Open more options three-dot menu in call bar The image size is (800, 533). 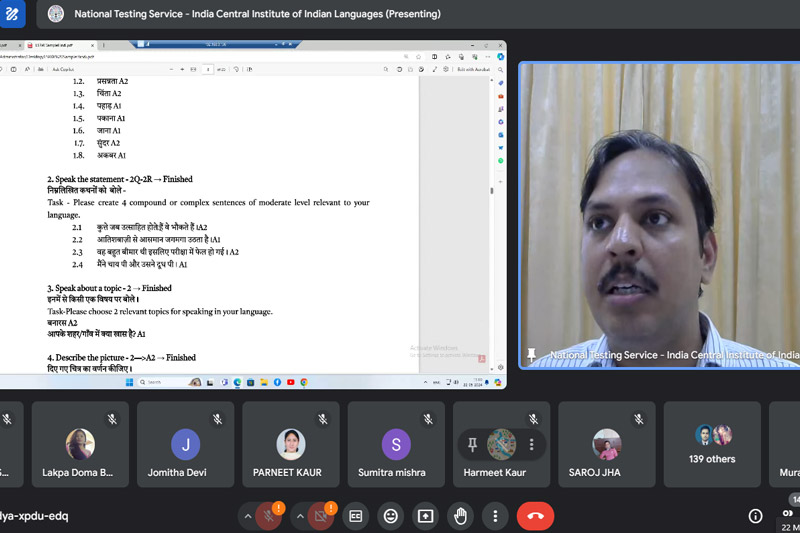[x=495, y=516]
